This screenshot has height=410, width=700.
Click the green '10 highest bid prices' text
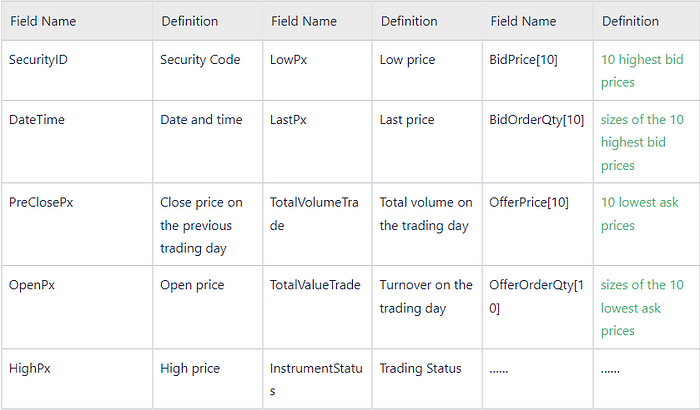tap(642, 71)
